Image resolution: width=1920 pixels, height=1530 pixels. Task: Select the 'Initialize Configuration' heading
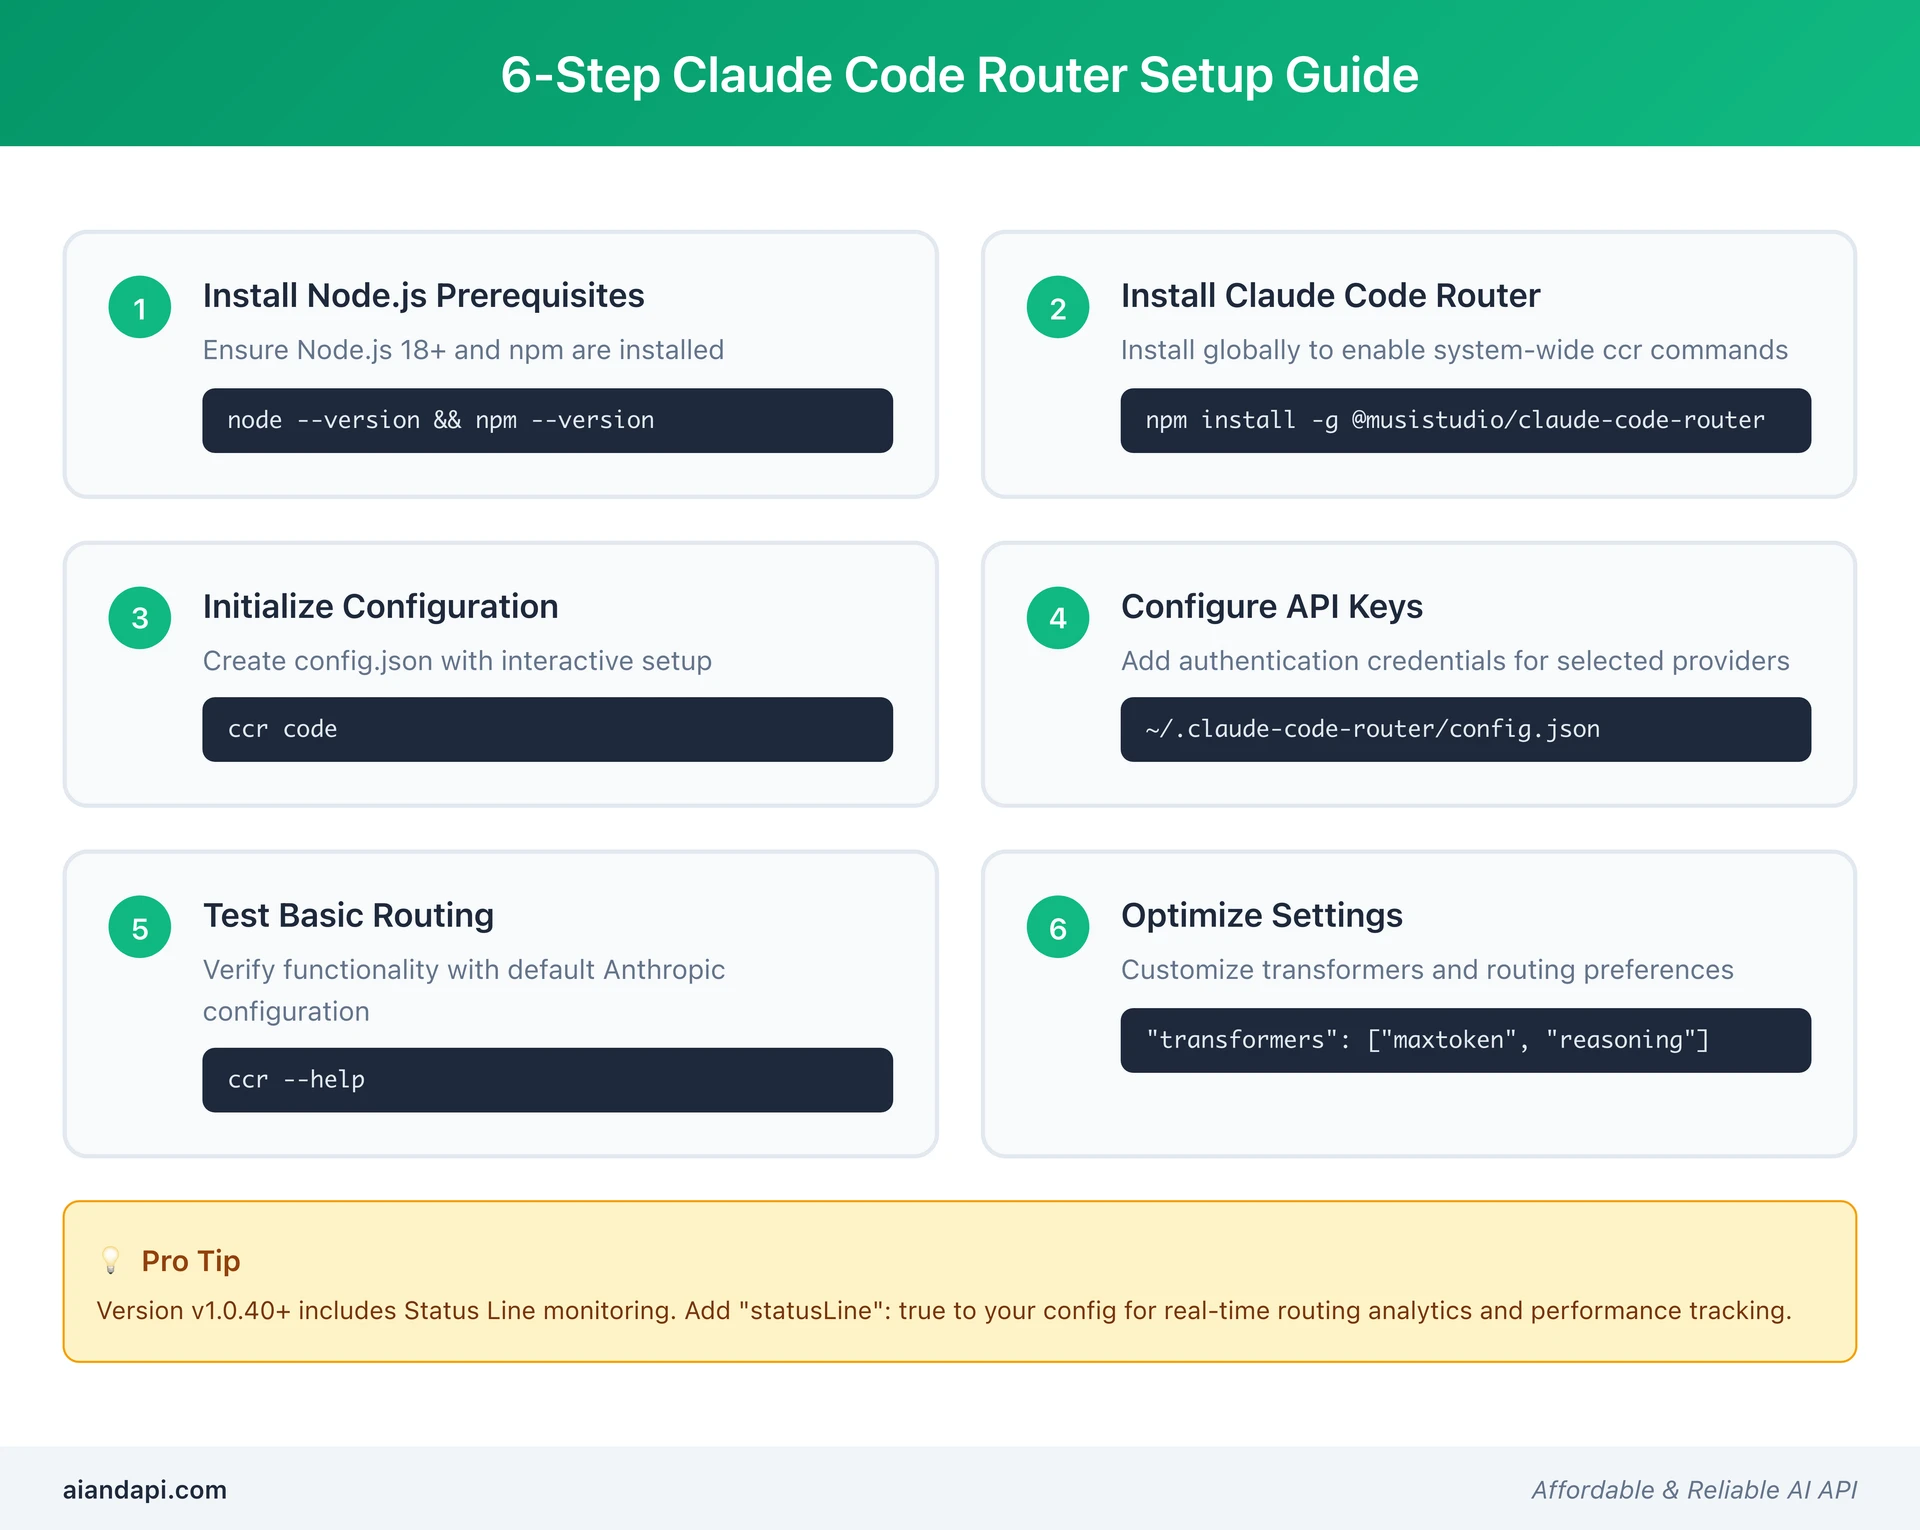[x=380, y=607]
